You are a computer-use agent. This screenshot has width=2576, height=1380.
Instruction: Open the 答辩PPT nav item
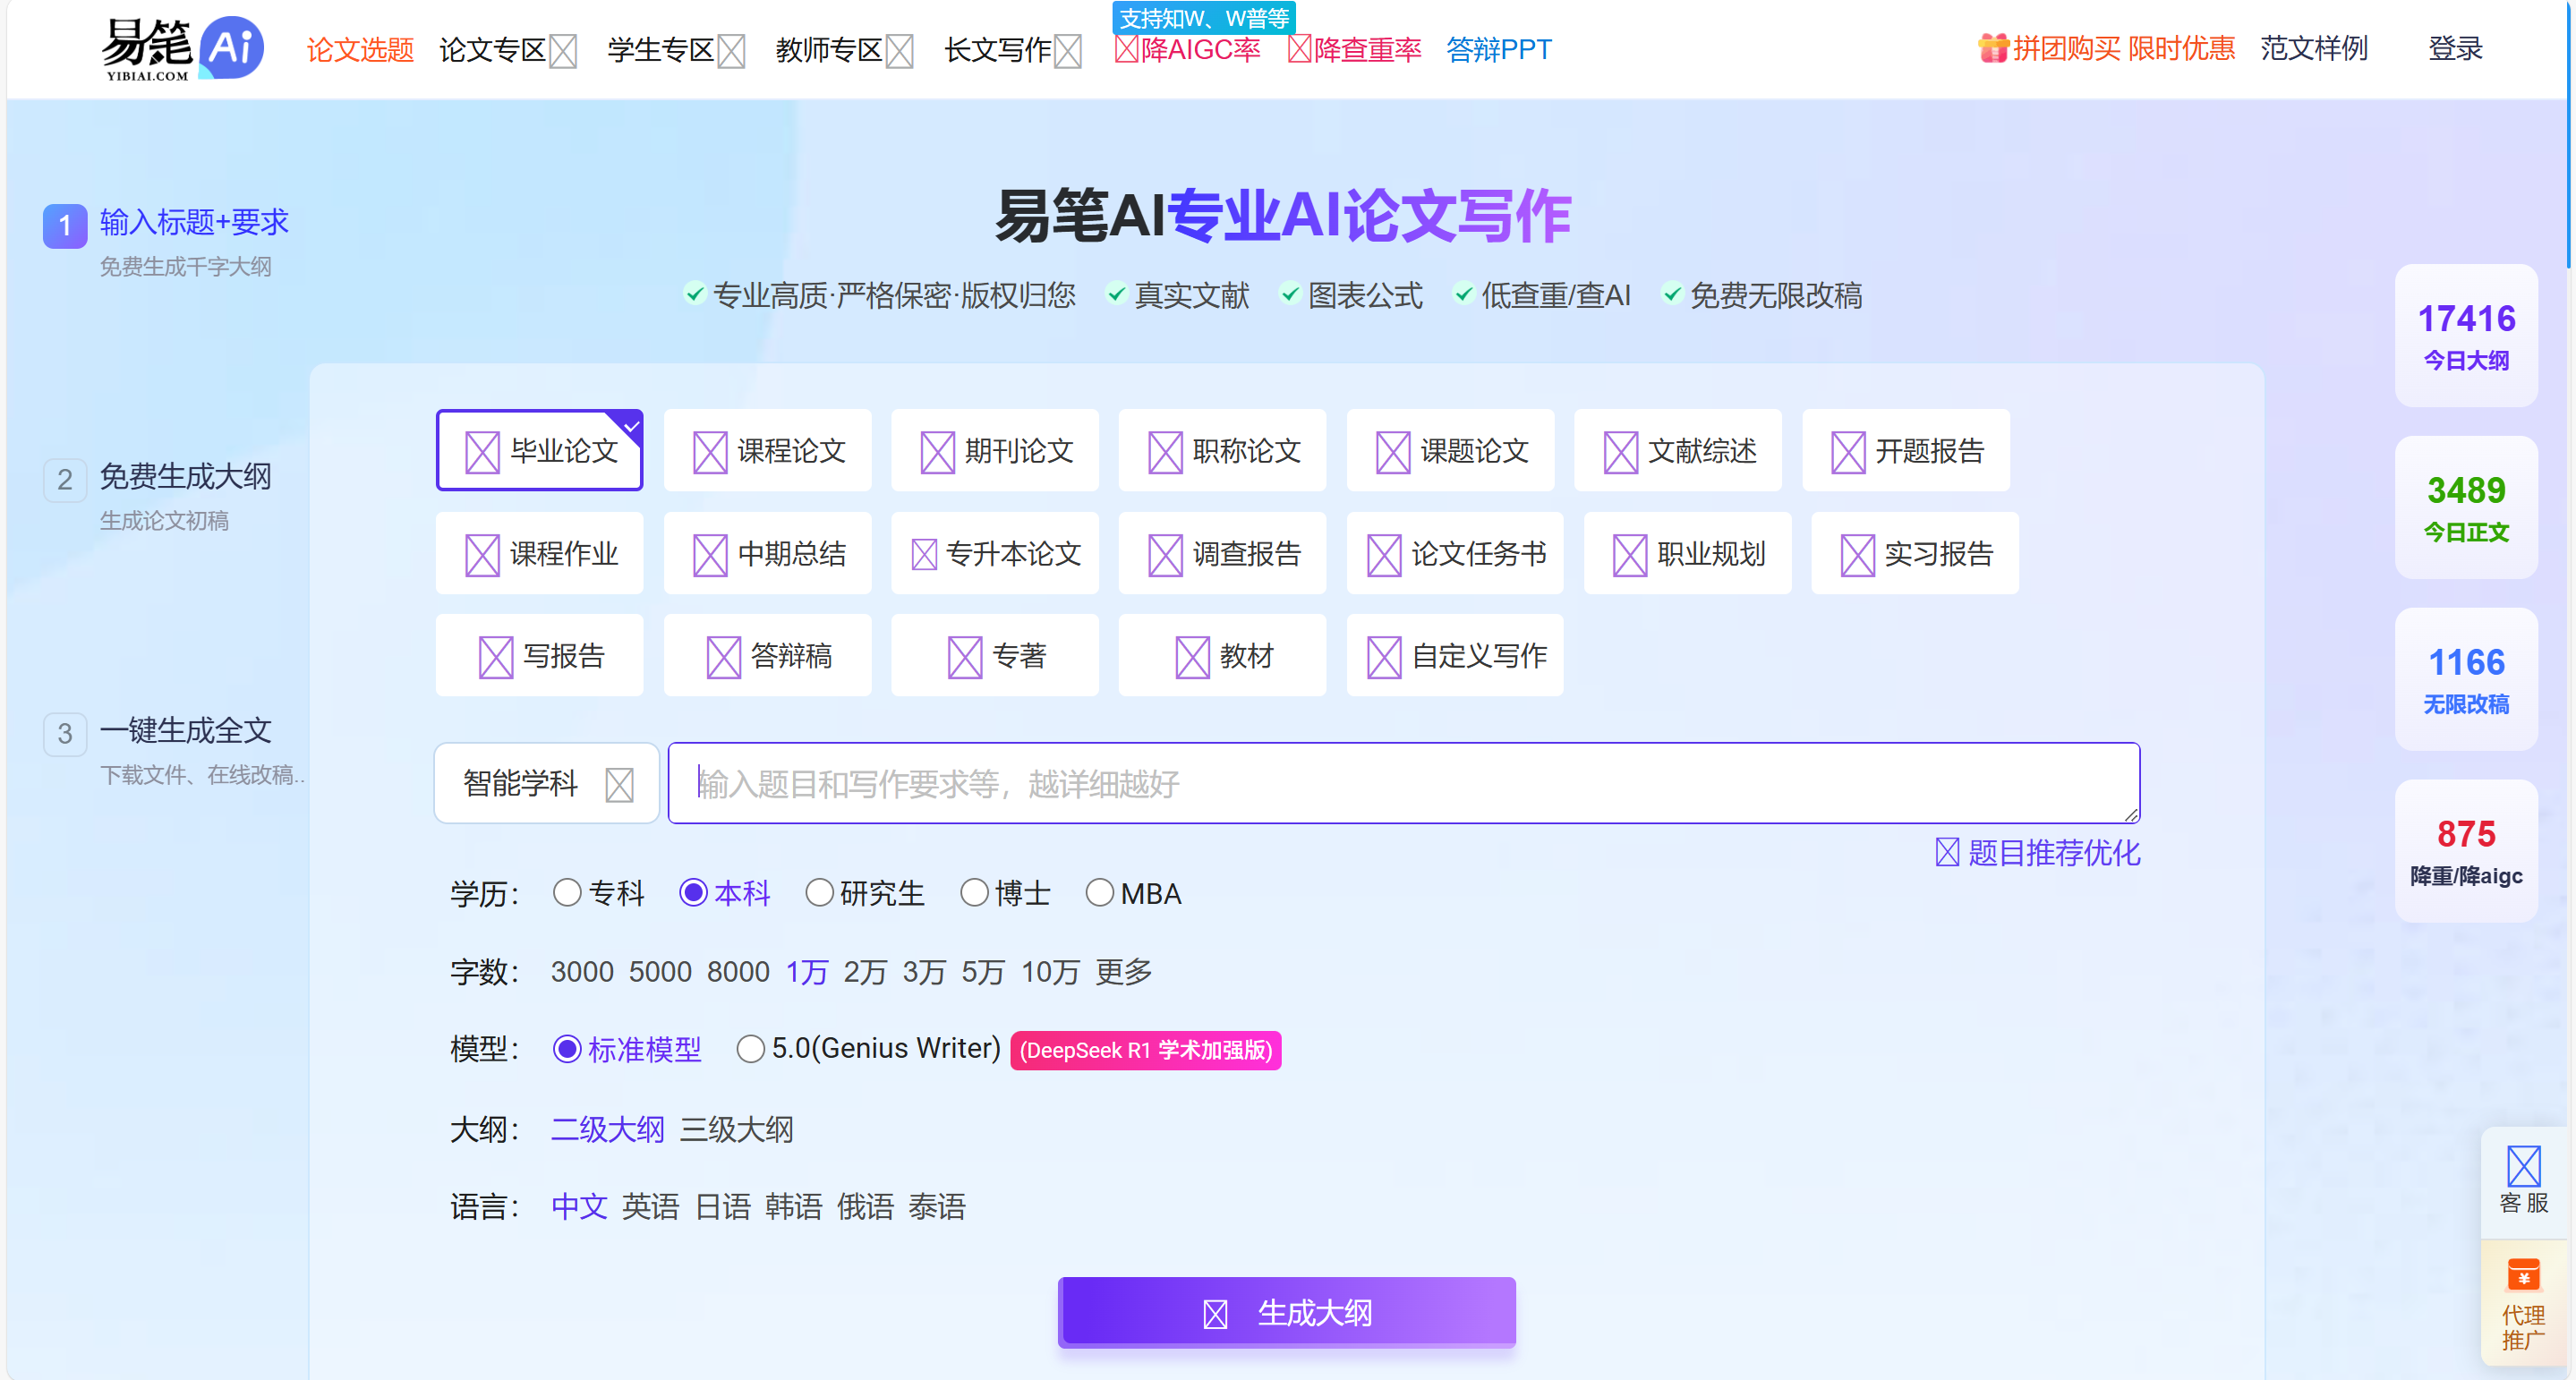(1499, 49)
